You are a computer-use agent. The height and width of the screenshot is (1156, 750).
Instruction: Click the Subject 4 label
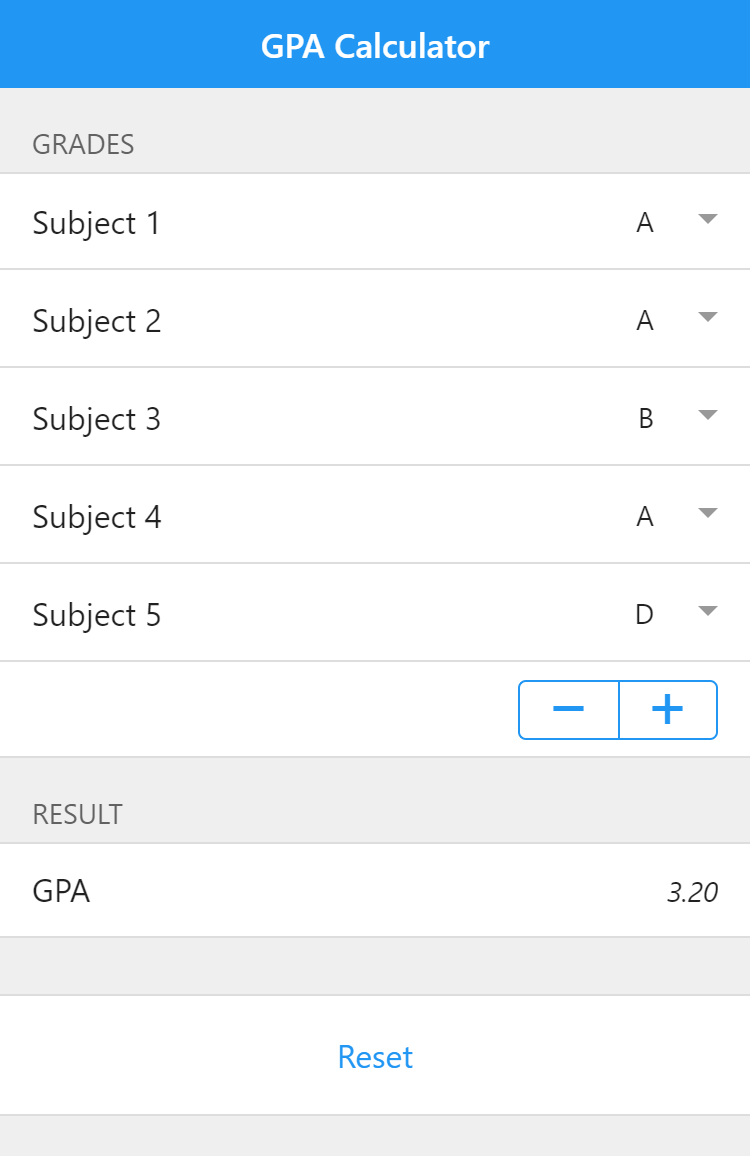click(x=97, y=518)
